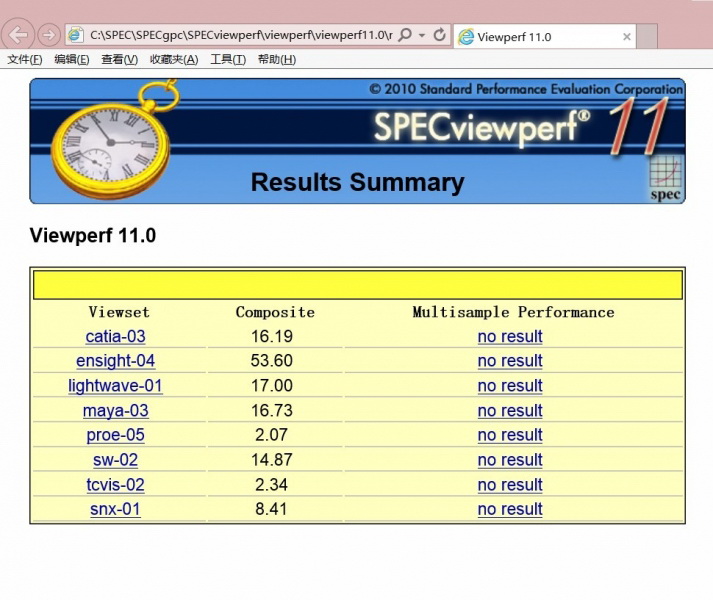Click the page icon in address bar
The image size is (713, 600).
pos(75,35)
